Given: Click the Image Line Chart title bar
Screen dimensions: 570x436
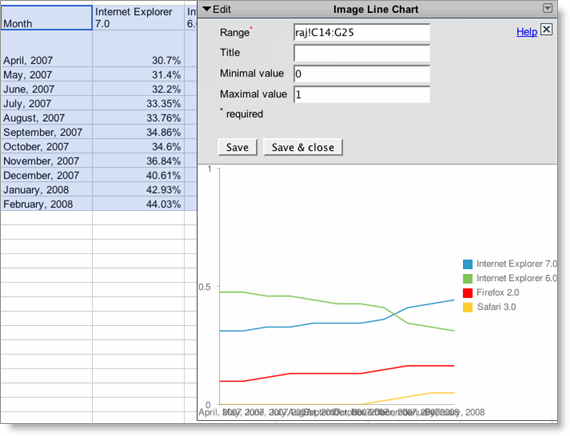Looking at the screenshot, I should (376, 9).
